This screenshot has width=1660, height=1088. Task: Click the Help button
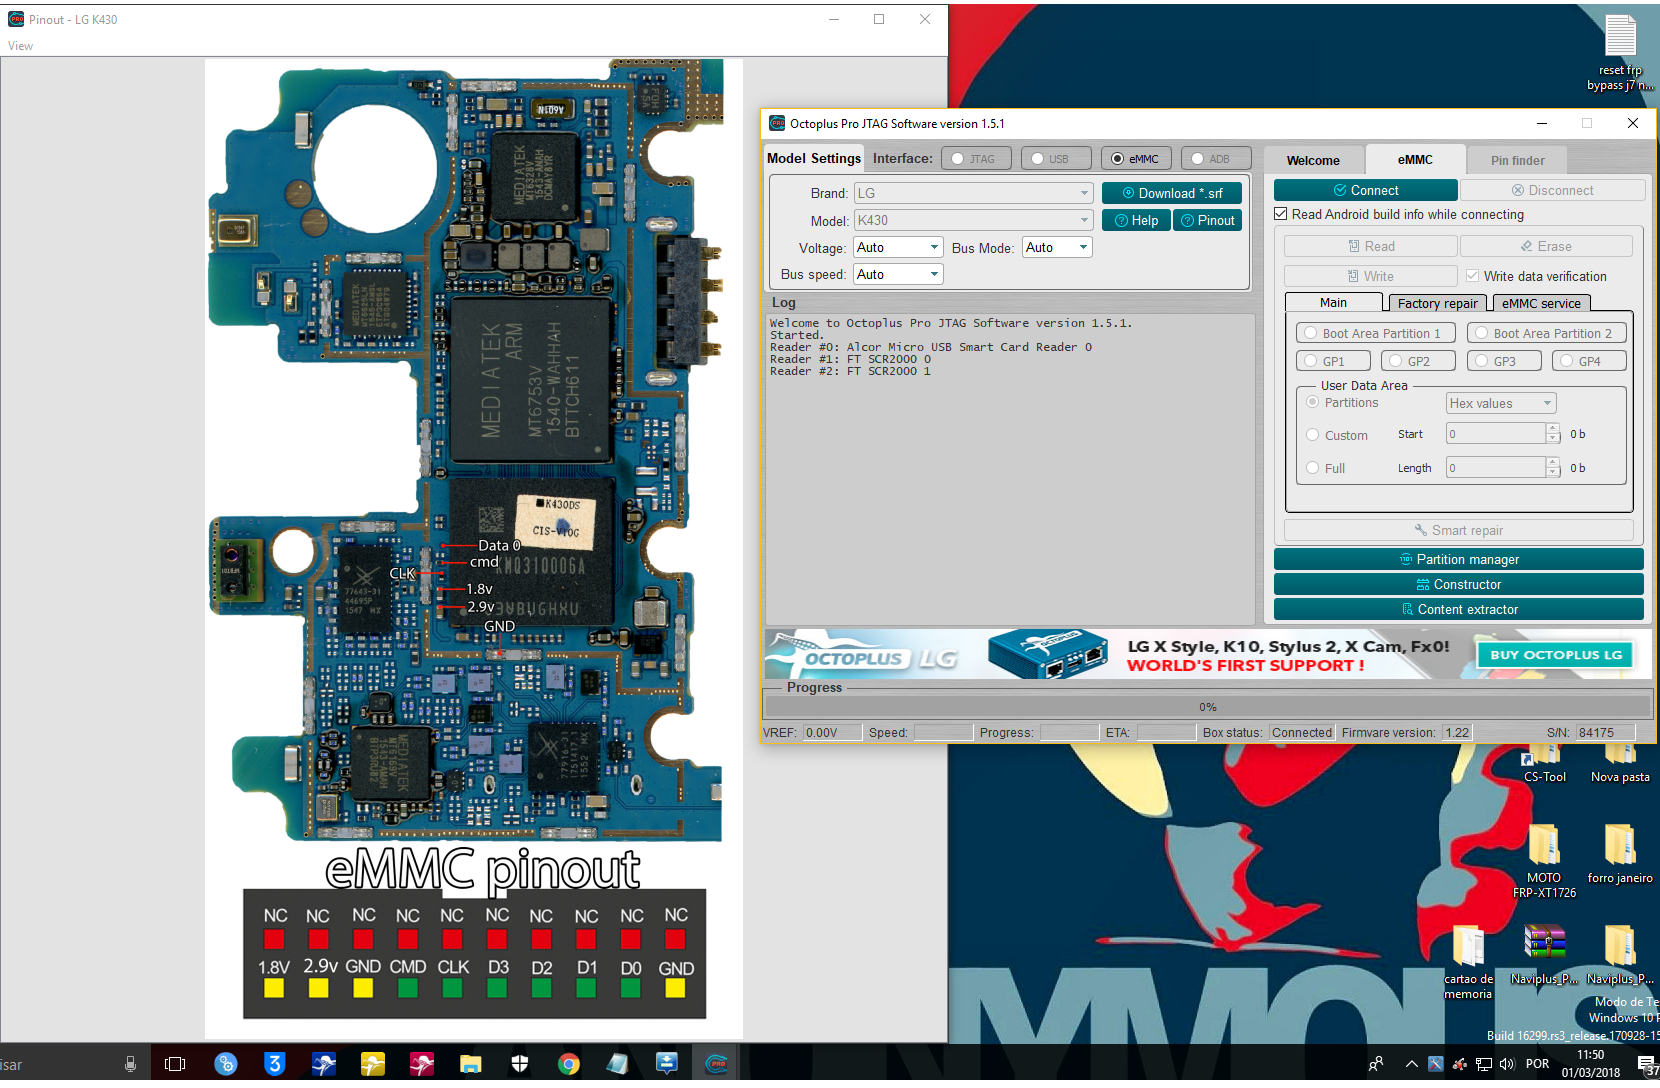(1136, 220)
